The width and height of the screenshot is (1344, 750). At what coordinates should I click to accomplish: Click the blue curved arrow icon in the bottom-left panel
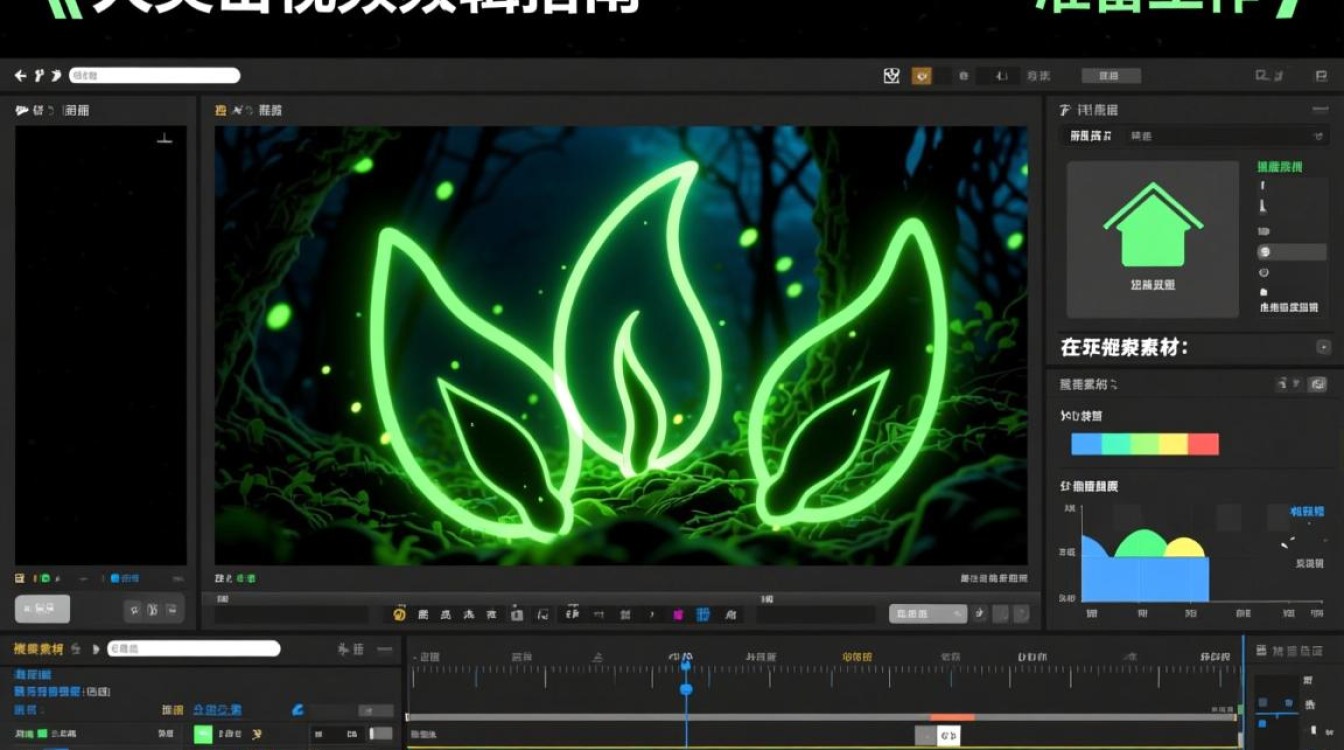click(297, 710)
